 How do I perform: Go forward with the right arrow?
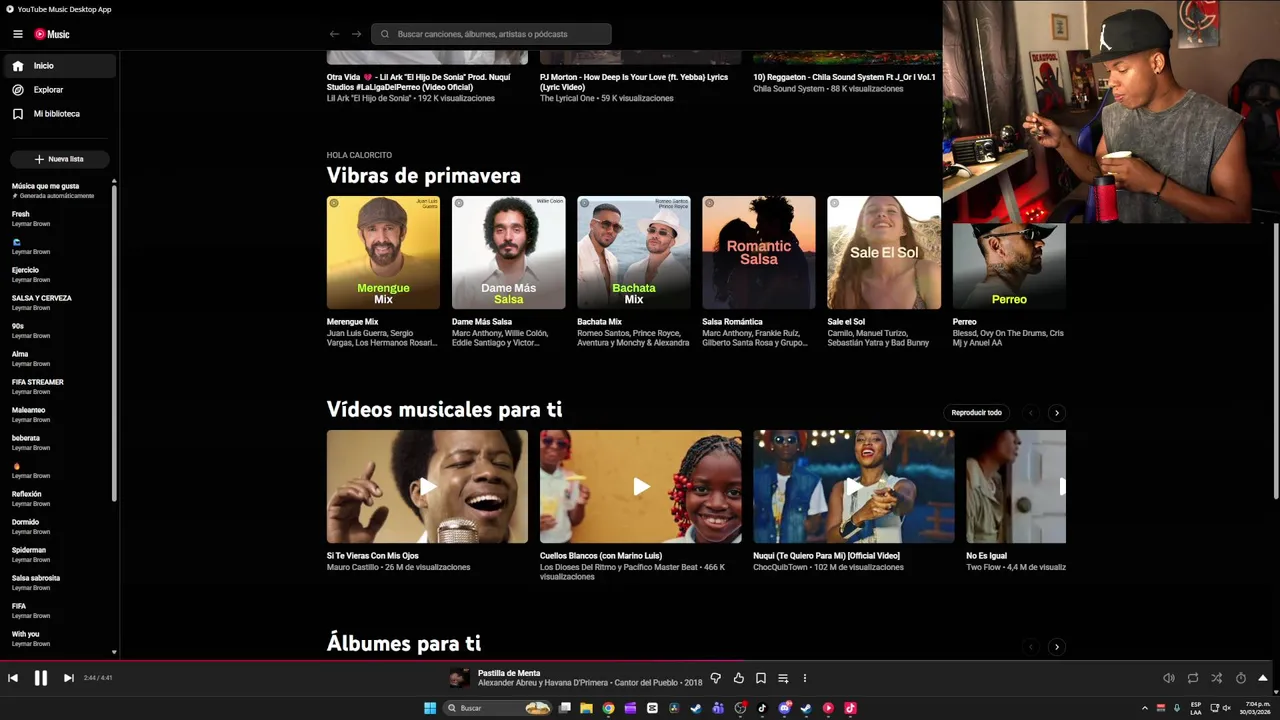(356, 34)
